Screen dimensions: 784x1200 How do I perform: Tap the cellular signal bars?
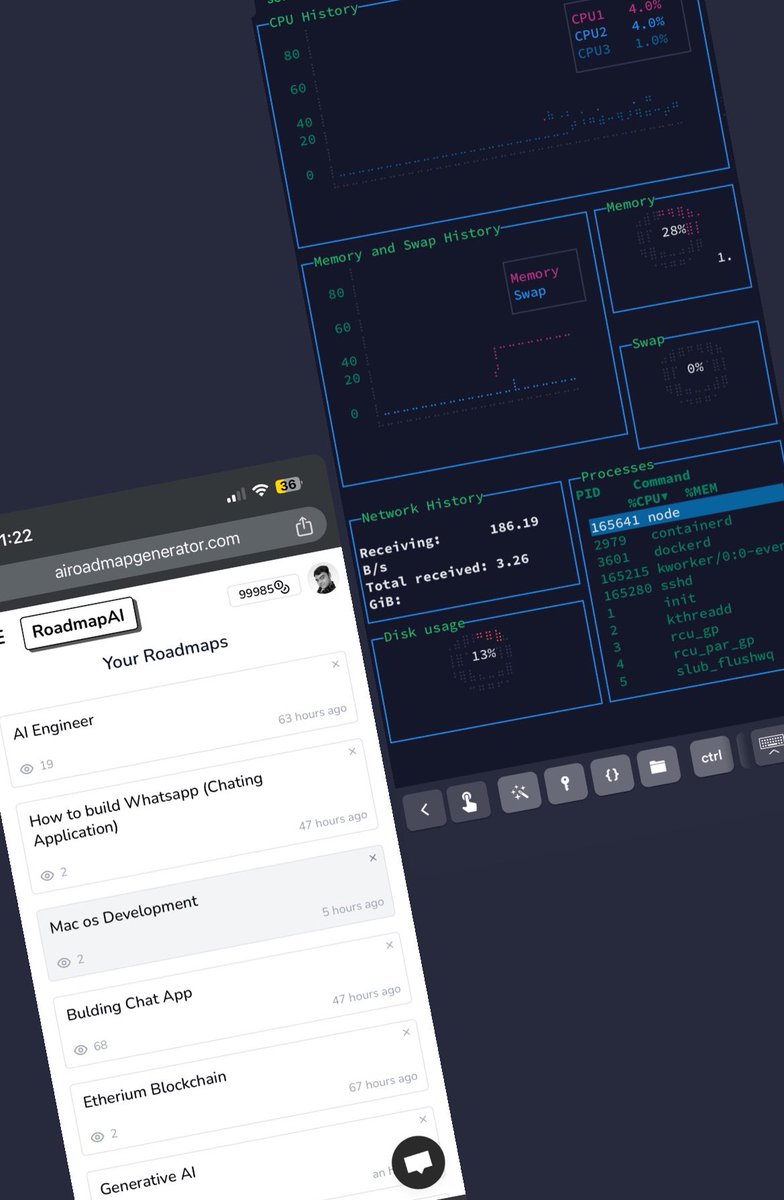pyautogui.click(x=236, y=495)
